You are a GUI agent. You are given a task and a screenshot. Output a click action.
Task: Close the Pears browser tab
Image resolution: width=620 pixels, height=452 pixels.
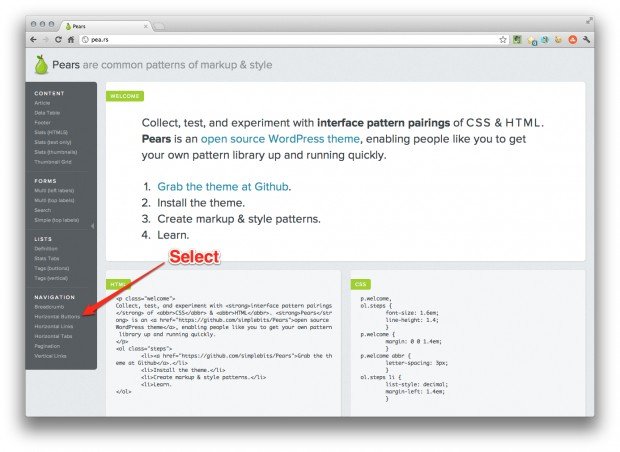point(146,26)
